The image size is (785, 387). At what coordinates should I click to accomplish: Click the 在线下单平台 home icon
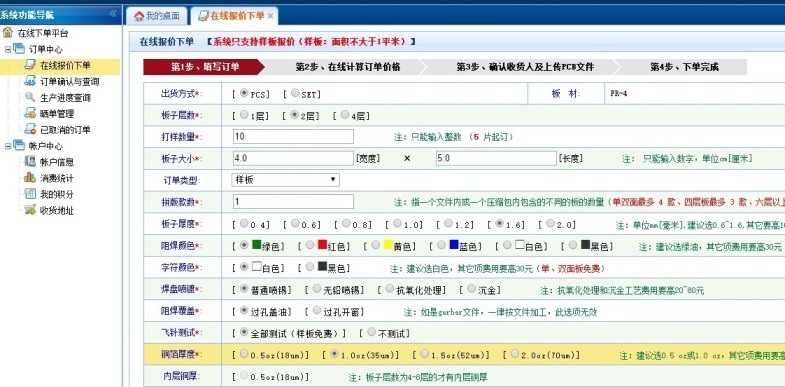pyautogui.click(x=7, y=33)
